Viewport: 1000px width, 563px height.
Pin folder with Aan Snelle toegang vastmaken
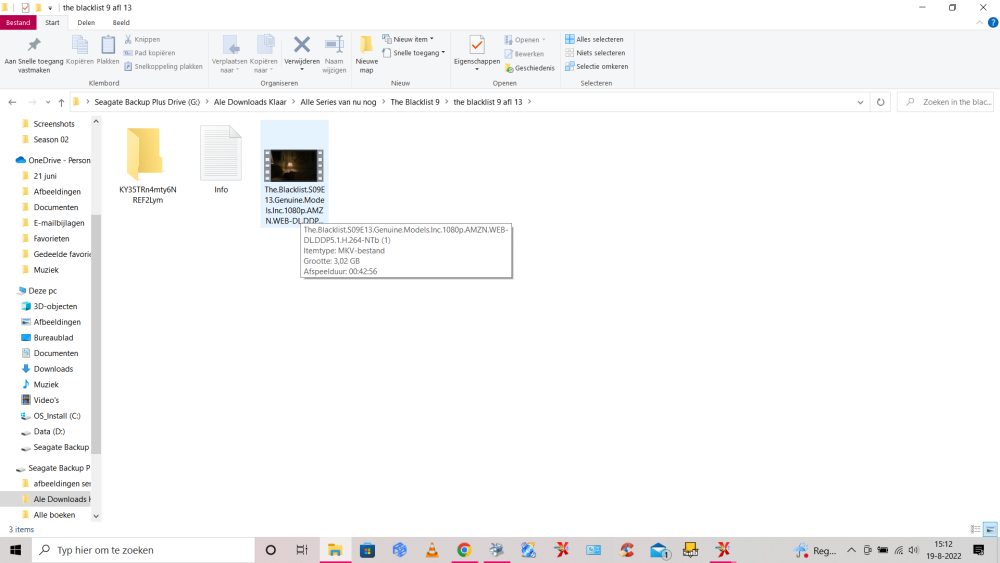point(34,52)
